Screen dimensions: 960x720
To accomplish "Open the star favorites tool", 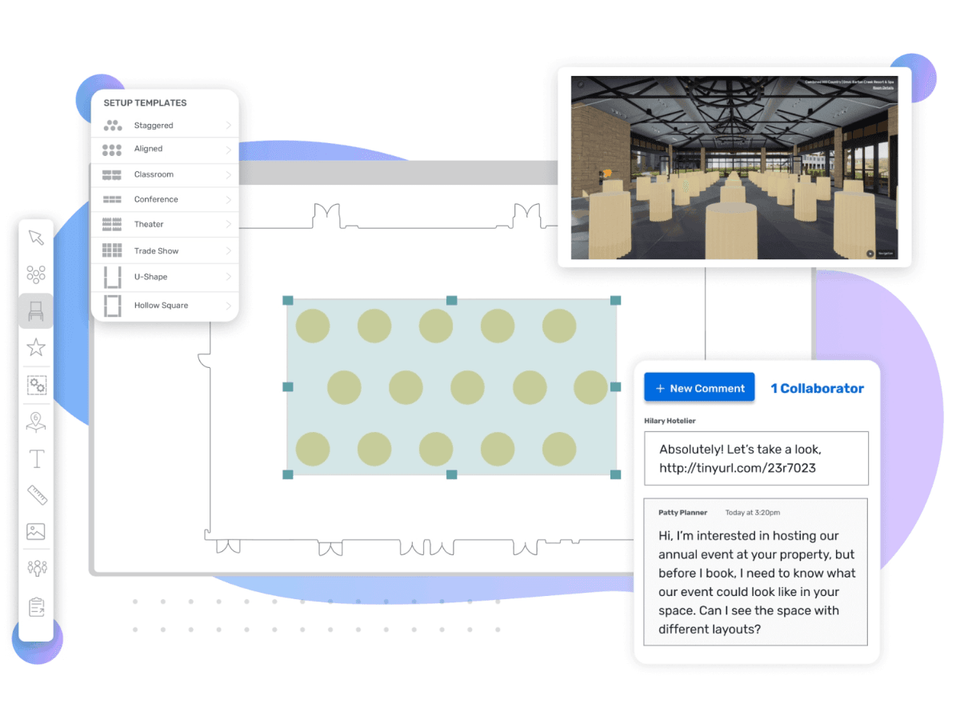I will click(36, 347).
